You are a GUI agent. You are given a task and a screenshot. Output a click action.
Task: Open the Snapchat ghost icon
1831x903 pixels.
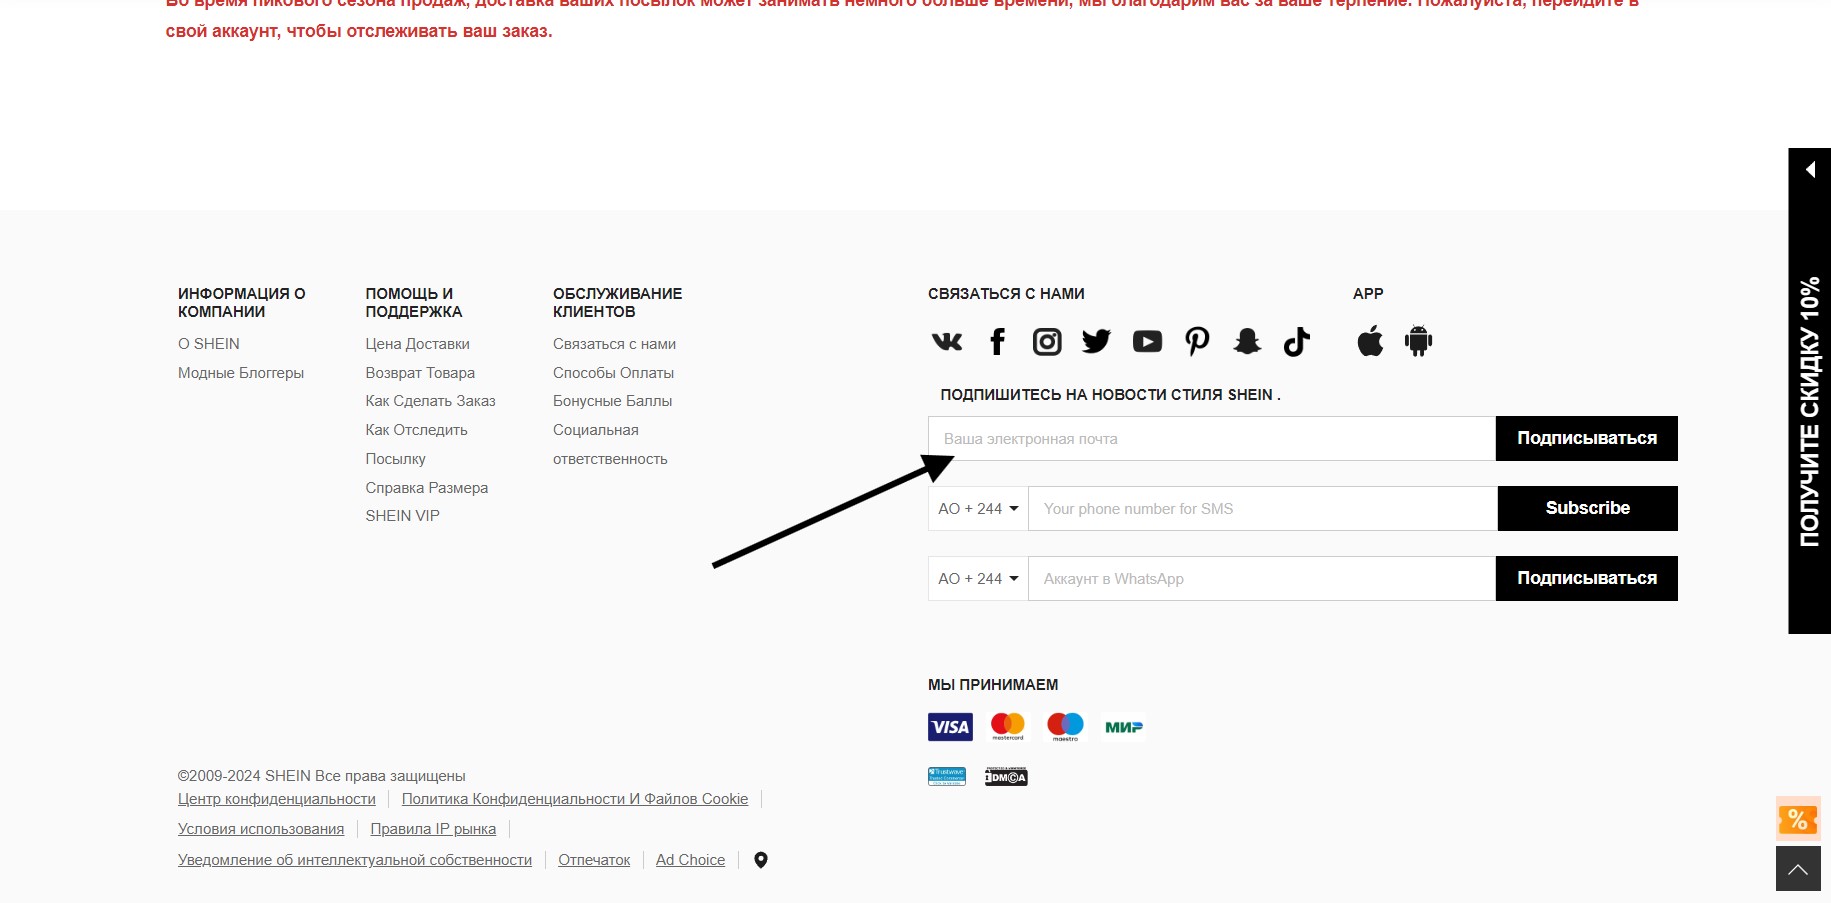(1247, 342)
